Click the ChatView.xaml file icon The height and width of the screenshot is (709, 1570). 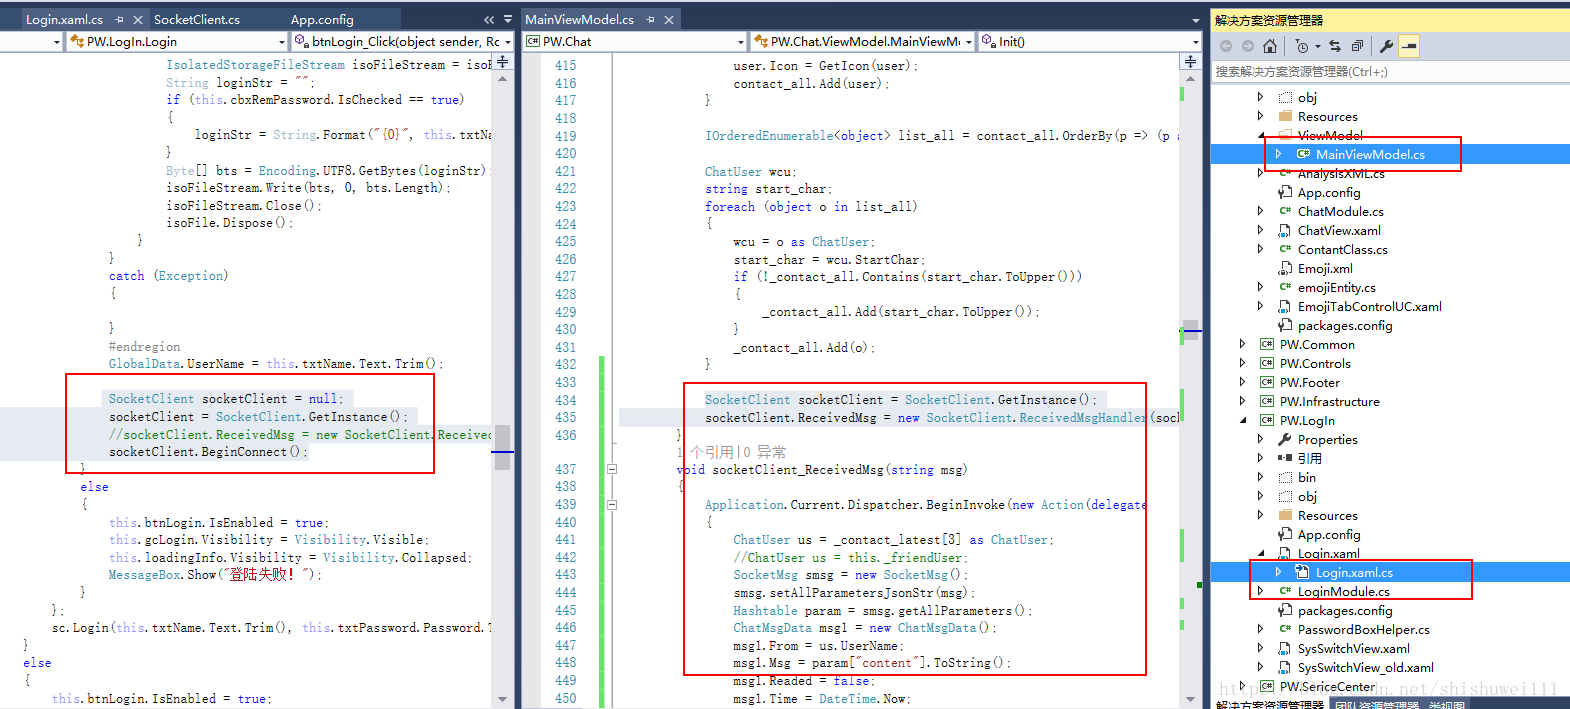pos(1286,230)
